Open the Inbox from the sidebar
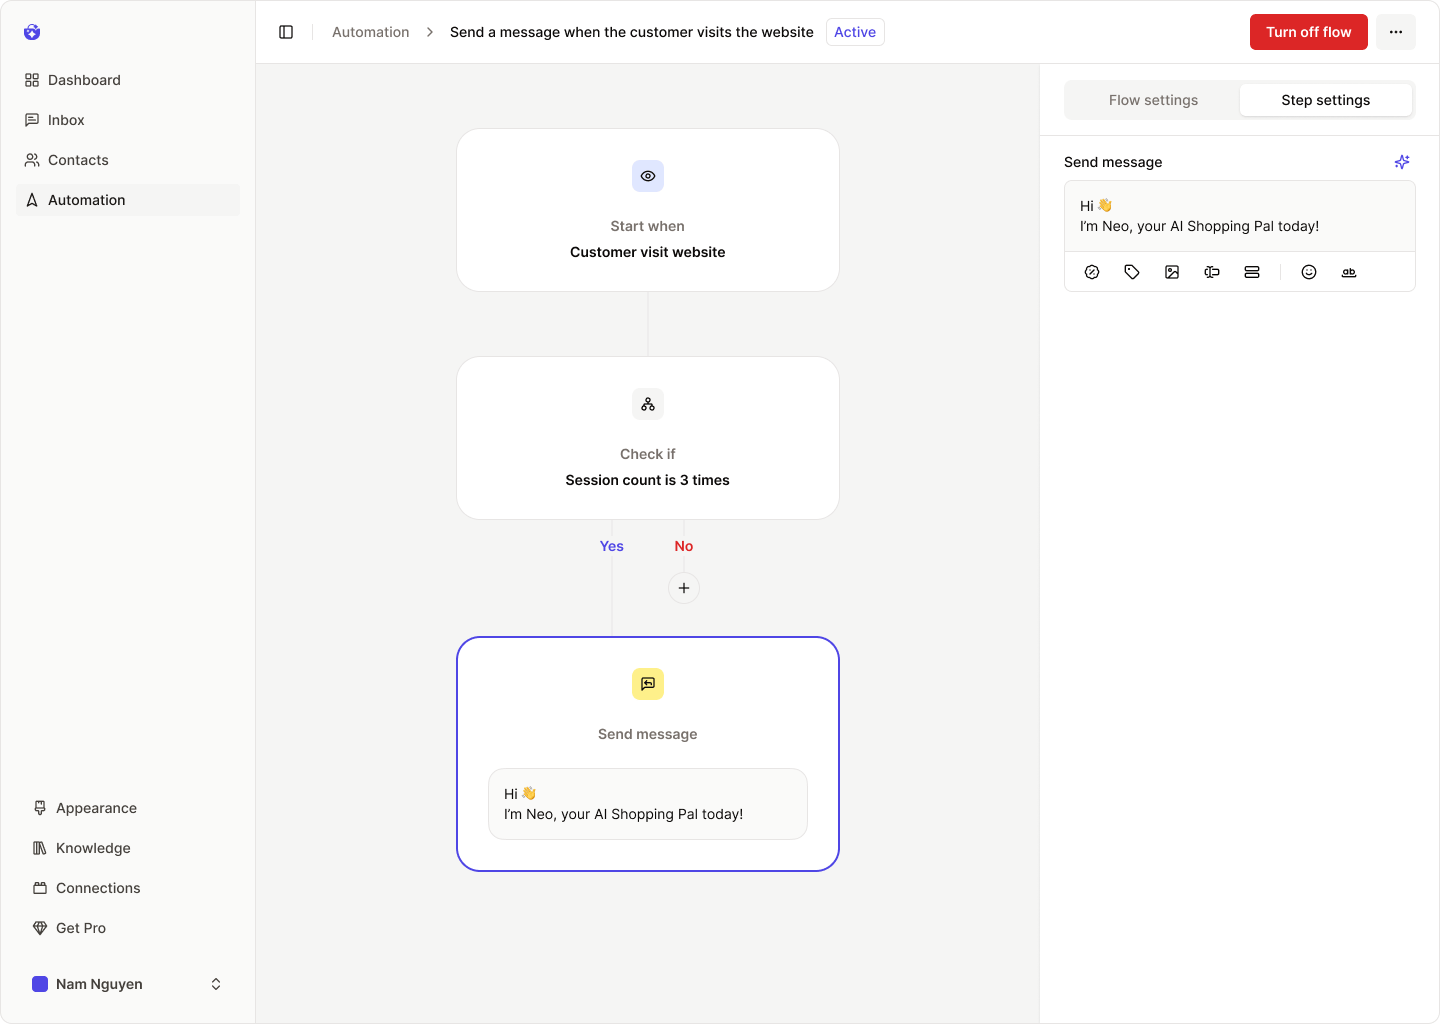This screenshot has height=1024, width=1440. click(x=67, y=120)
